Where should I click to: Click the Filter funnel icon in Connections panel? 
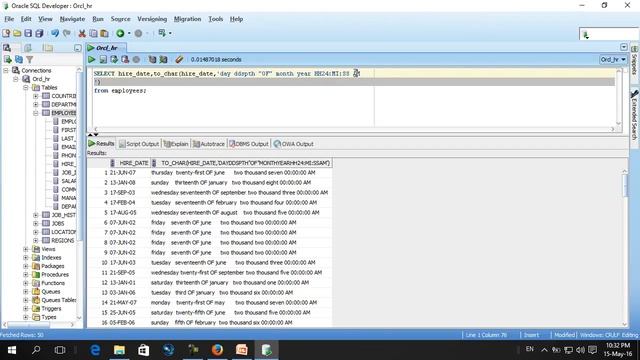pos(29,60)
